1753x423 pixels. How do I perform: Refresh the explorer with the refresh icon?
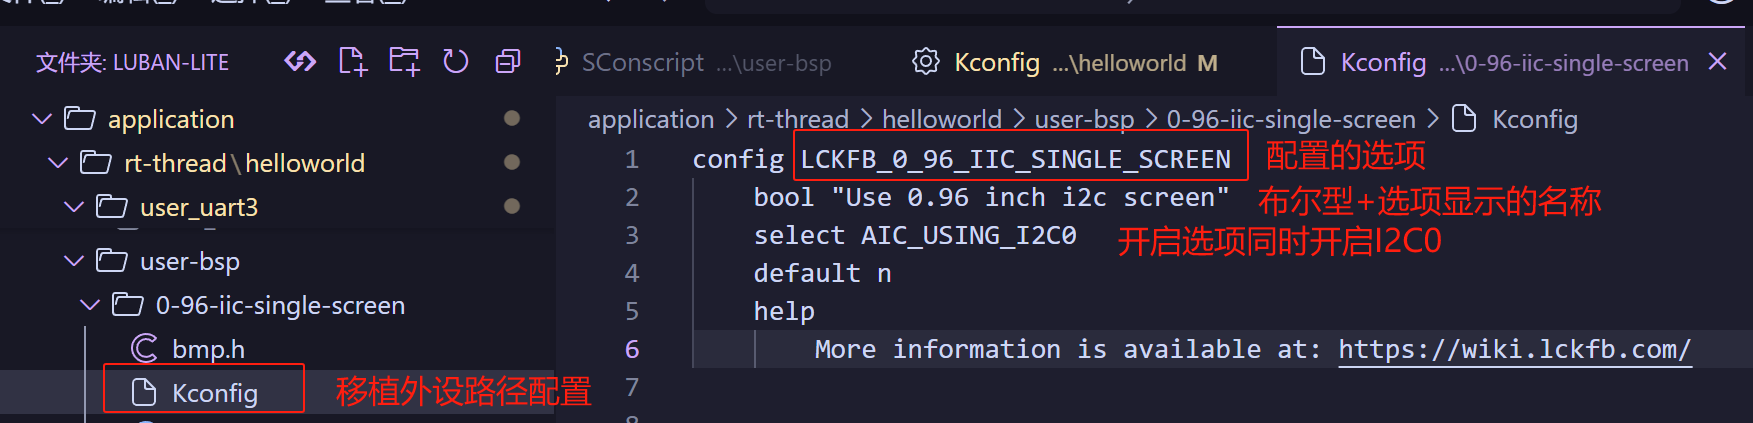pos(456,62)
